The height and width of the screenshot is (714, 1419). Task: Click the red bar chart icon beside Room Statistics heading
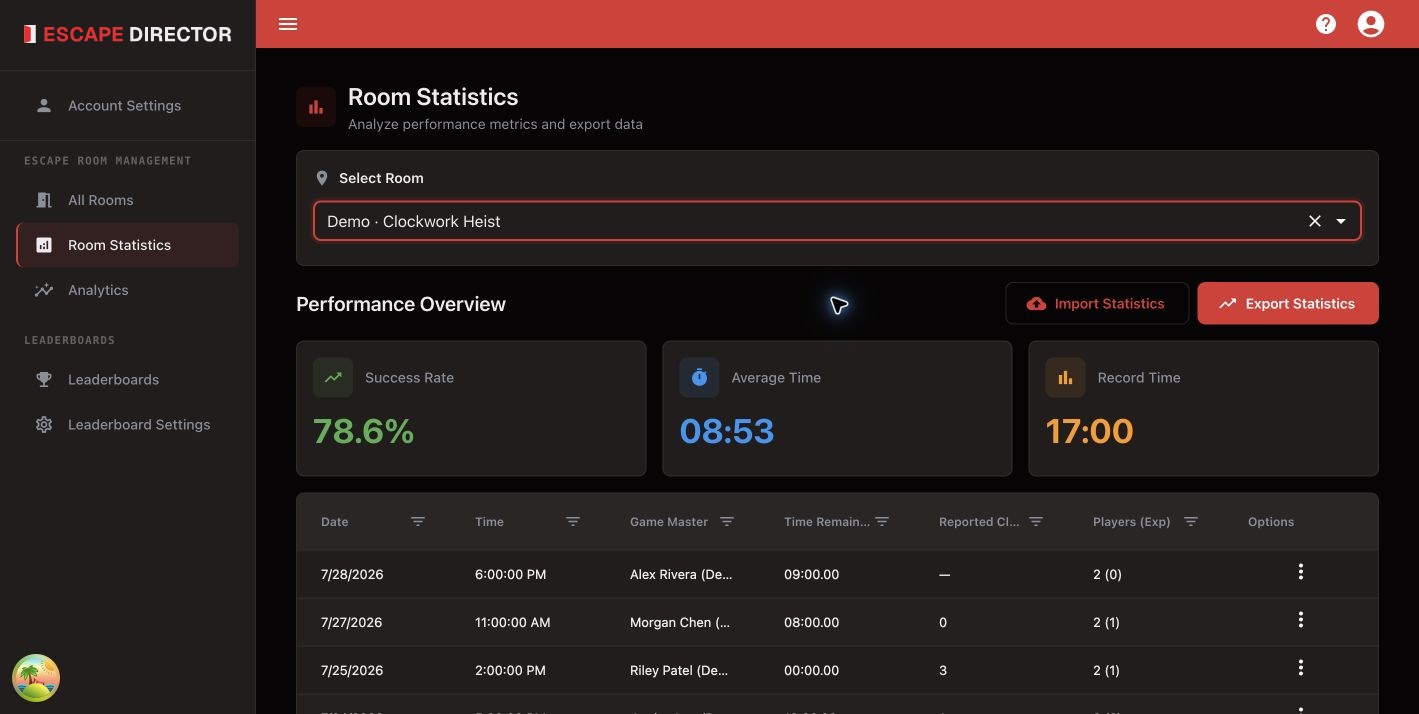(316, 107)
